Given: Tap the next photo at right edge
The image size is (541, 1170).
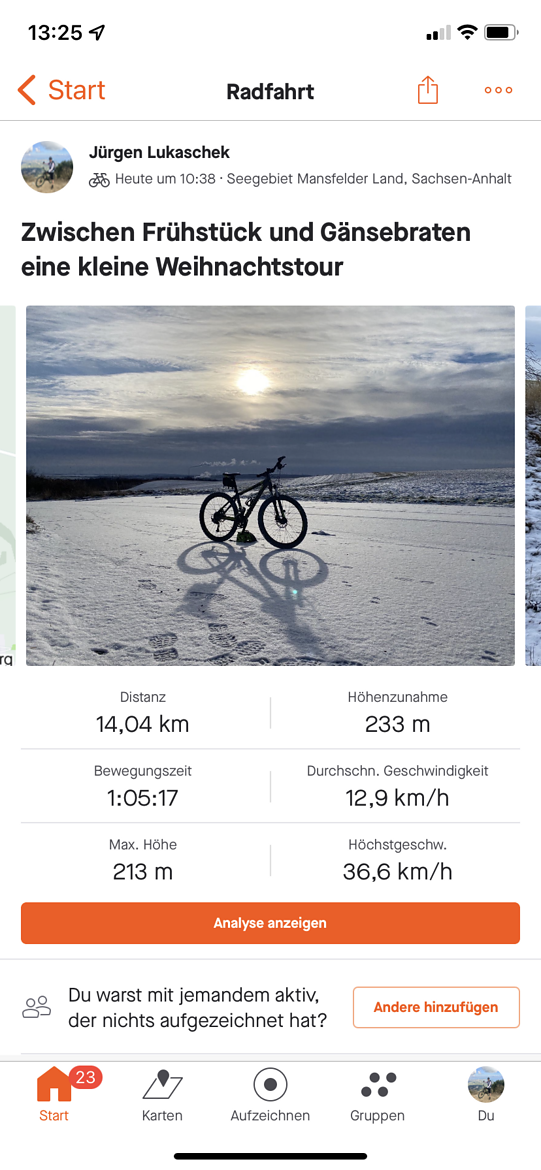Looking at the screenshot, I should point(533,485).
